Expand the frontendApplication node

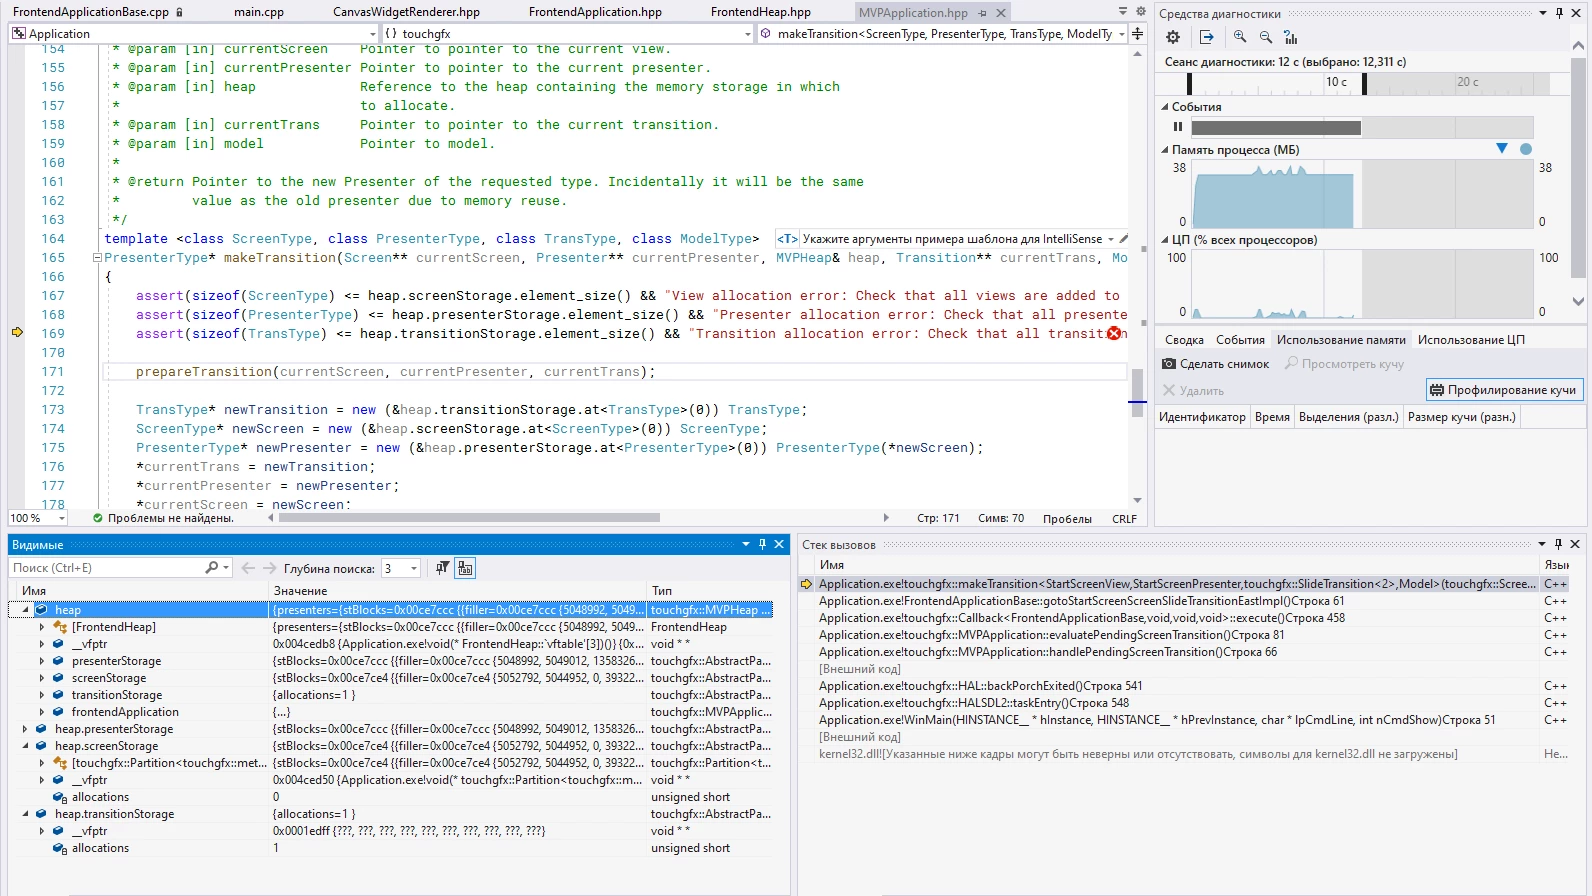42,712
